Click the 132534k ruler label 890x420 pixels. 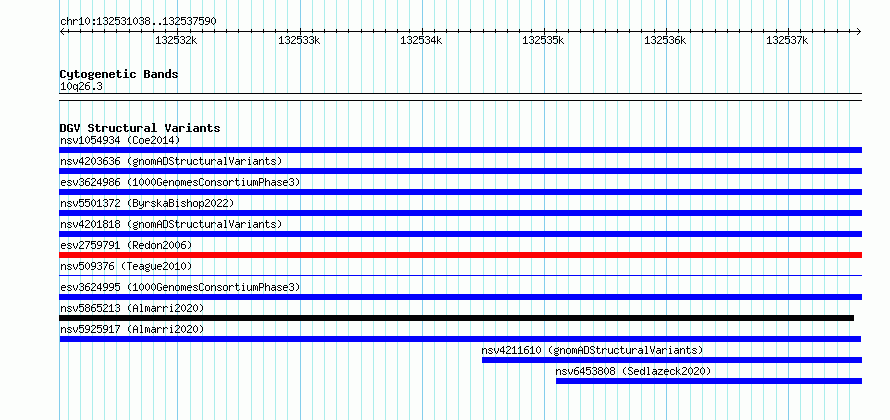coord(421,40)
